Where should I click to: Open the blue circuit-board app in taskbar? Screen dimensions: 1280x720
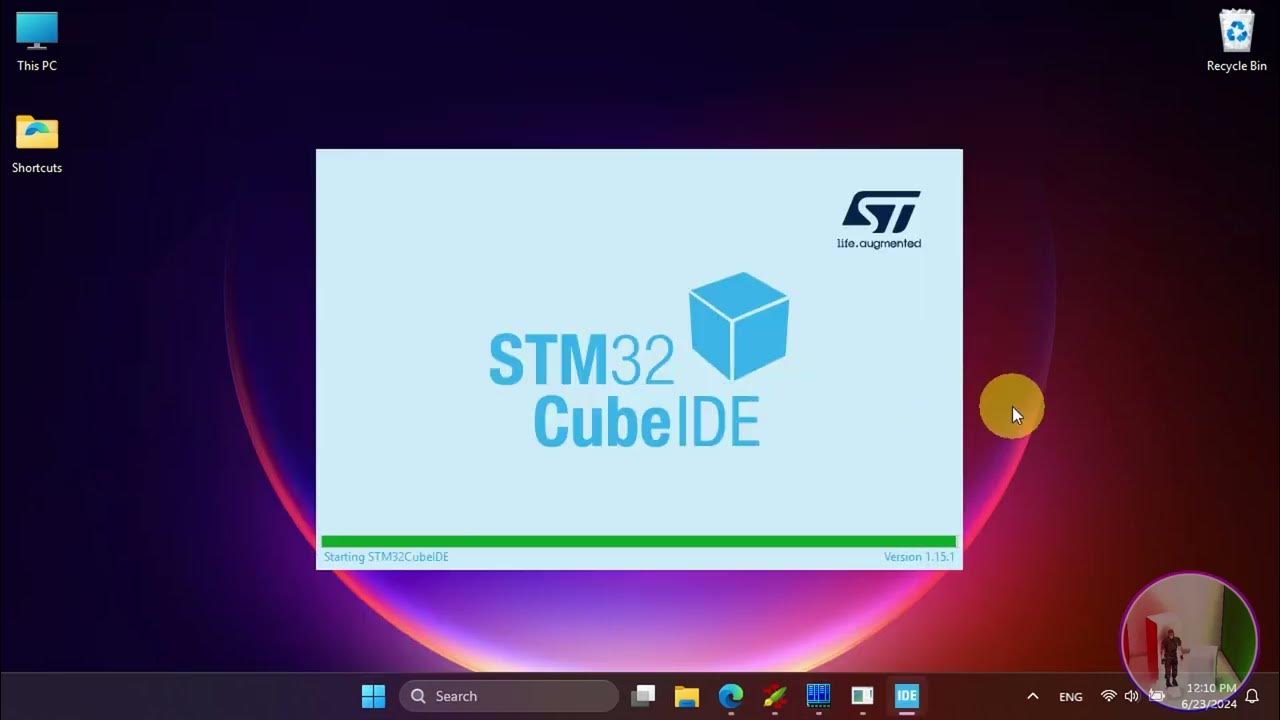818,696
